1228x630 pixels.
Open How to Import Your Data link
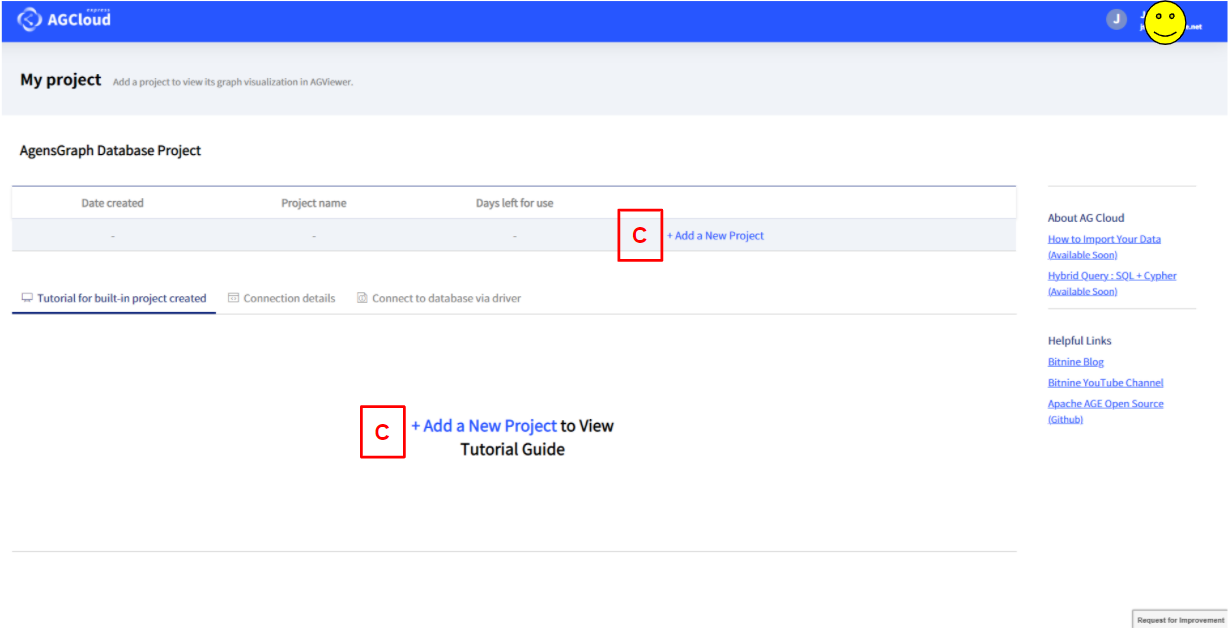tap(1104, 247)
